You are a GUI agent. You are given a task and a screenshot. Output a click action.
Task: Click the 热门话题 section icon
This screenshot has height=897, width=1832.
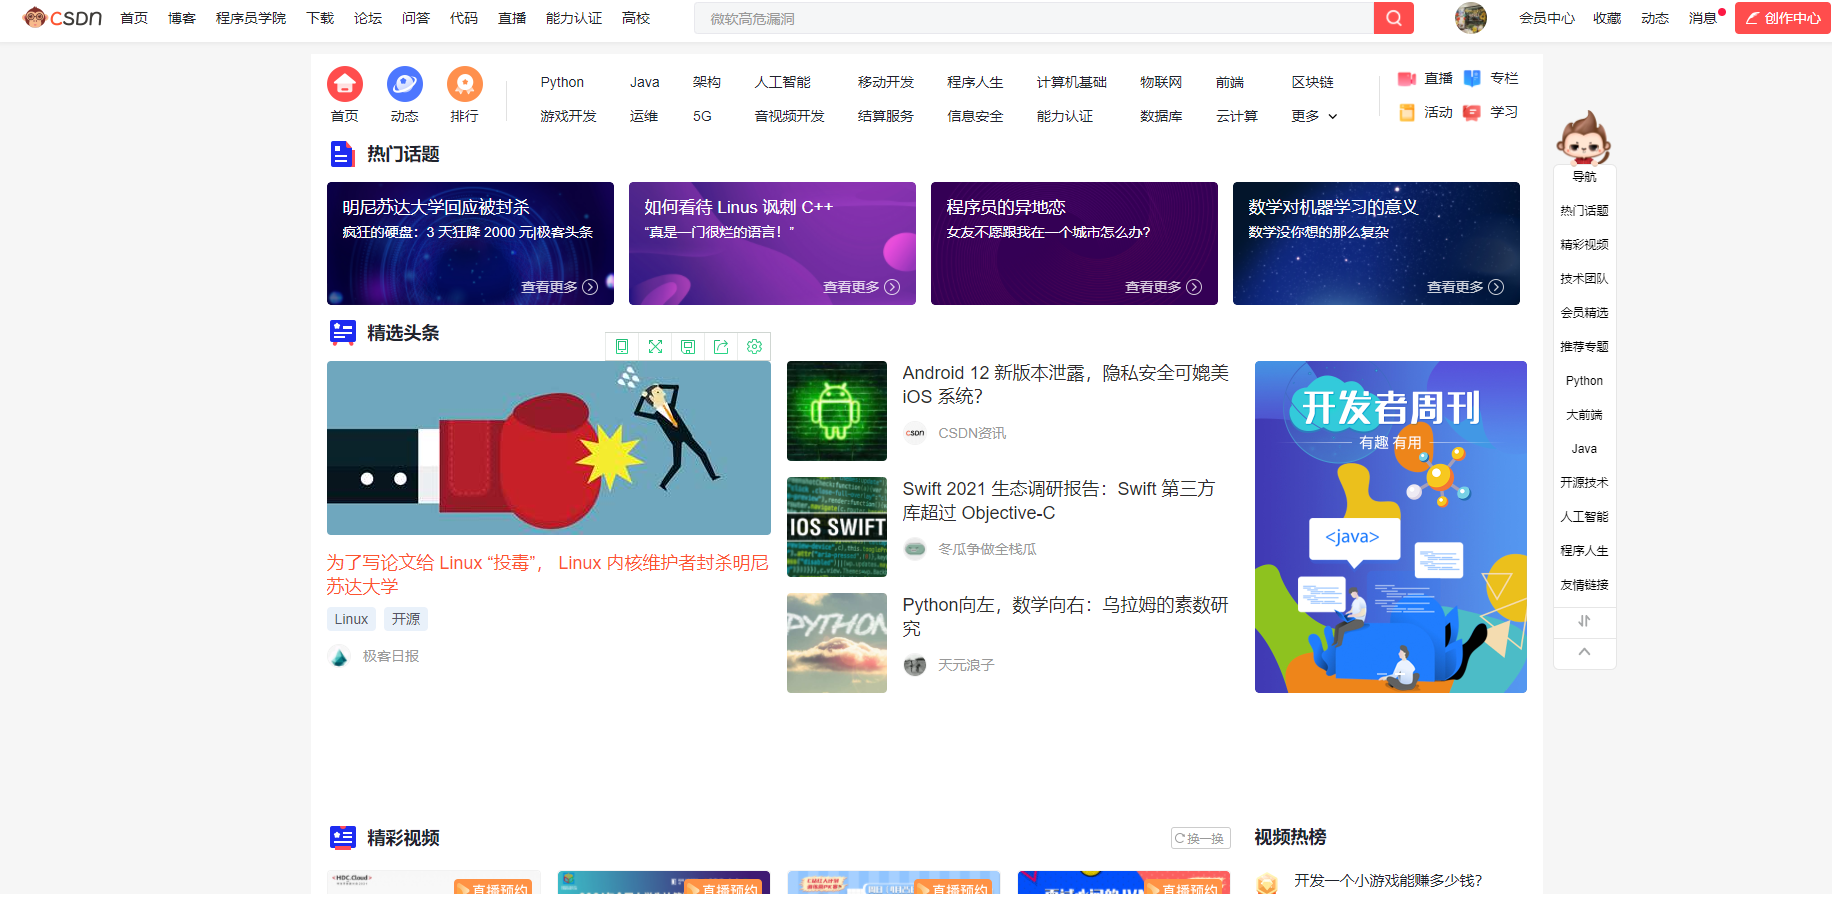[x=342, y=154]
